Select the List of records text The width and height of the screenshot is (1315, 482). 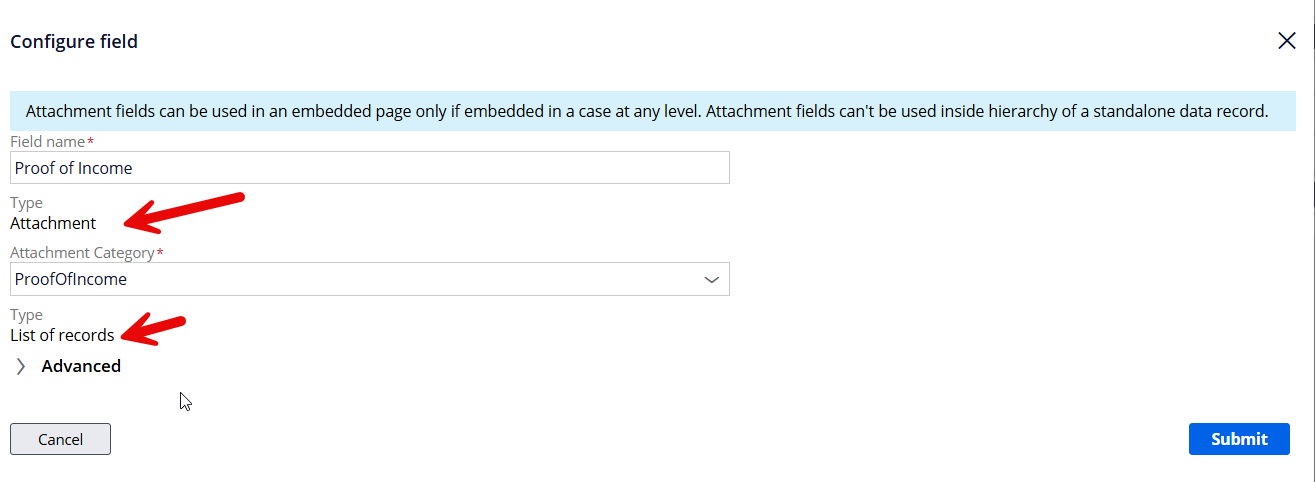(x=62, y=335)
